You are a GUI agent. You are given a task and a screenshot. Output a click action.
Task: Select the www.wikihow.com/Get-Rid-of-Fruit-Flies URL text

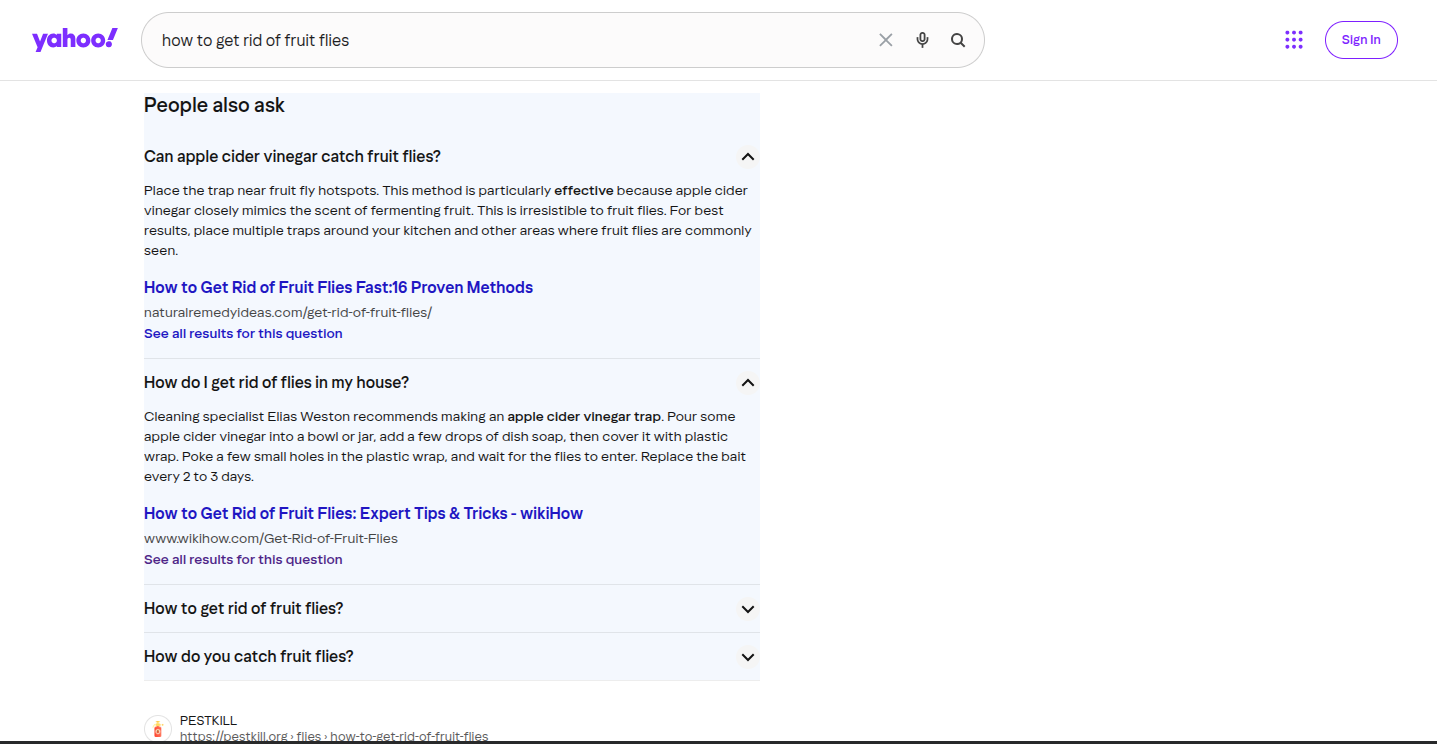(x=271, y=538)
